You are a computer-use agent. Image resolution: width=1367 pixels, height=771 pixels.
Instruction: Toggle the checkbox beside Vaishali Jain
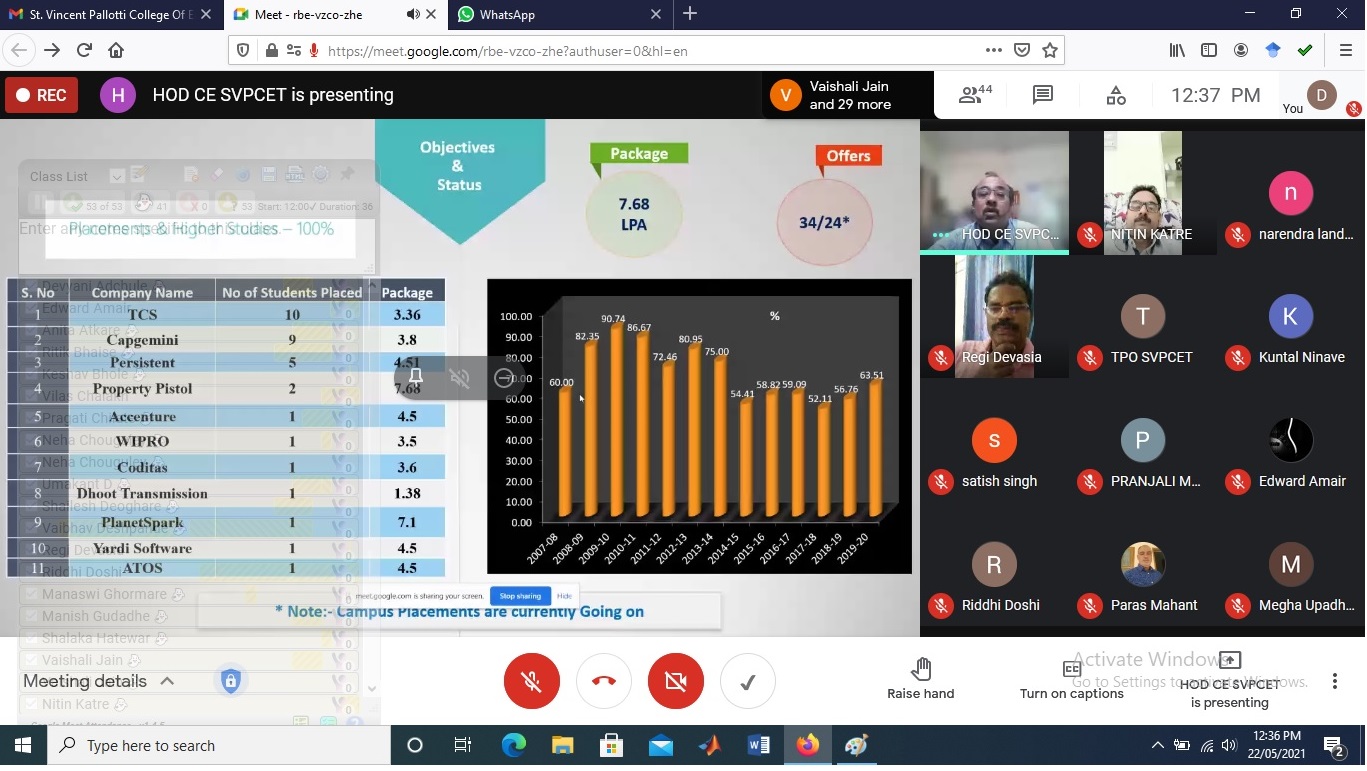pyautogui.click(x=30, y=660)
